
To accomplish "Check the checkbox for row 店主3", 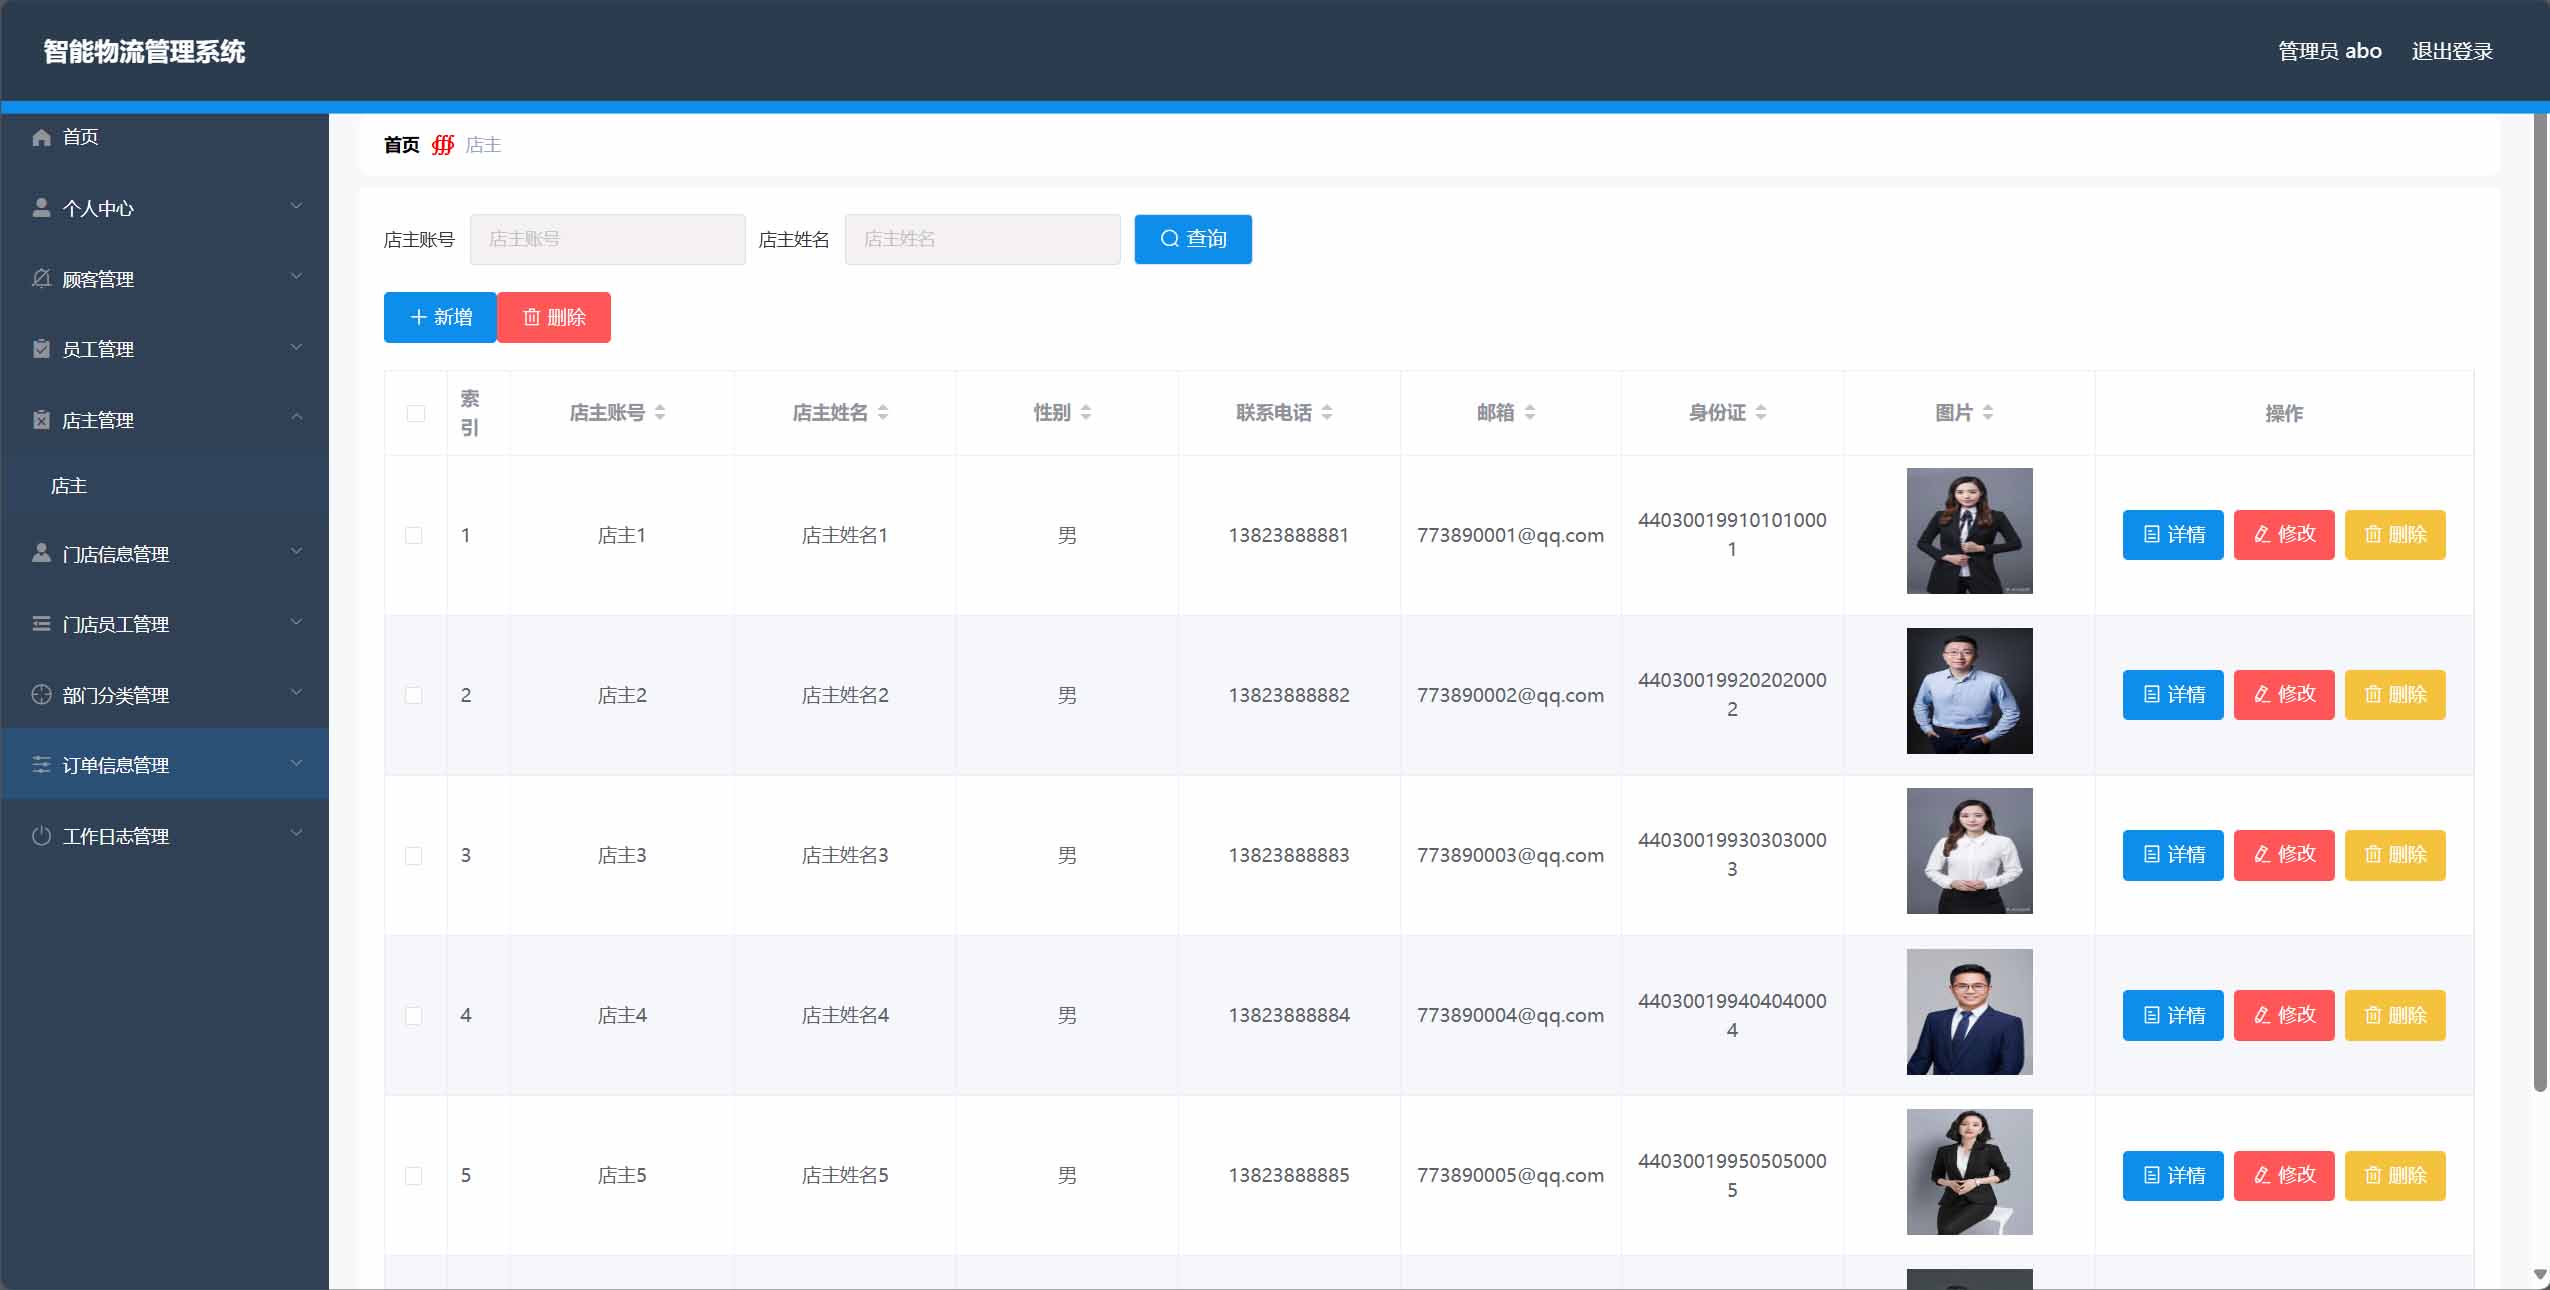I will 413,855.
